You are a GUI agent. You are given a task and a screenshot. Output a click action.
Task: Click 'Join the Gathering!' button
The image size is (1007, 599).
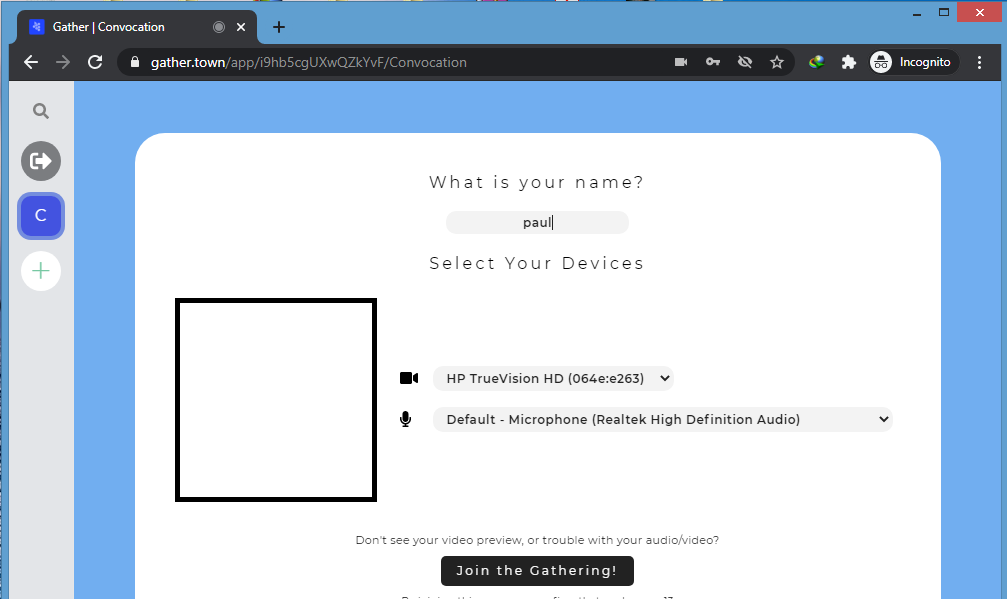click(x=538, y=571)
